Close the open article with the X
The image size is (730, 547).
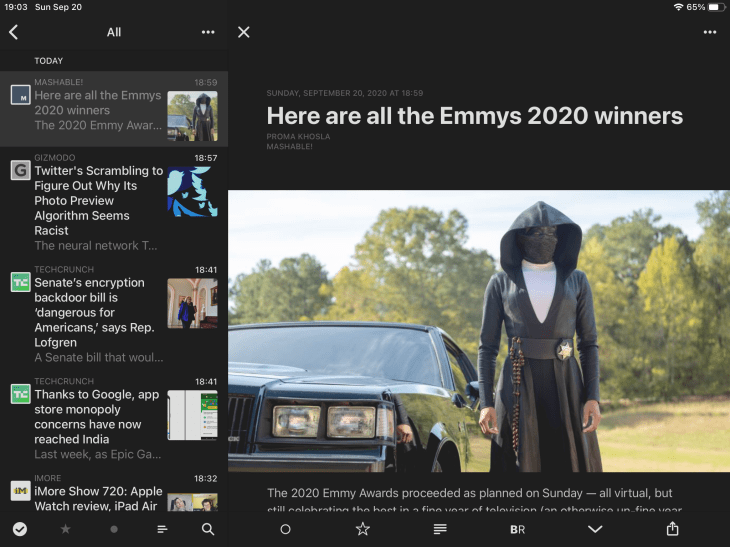(243, 32)
